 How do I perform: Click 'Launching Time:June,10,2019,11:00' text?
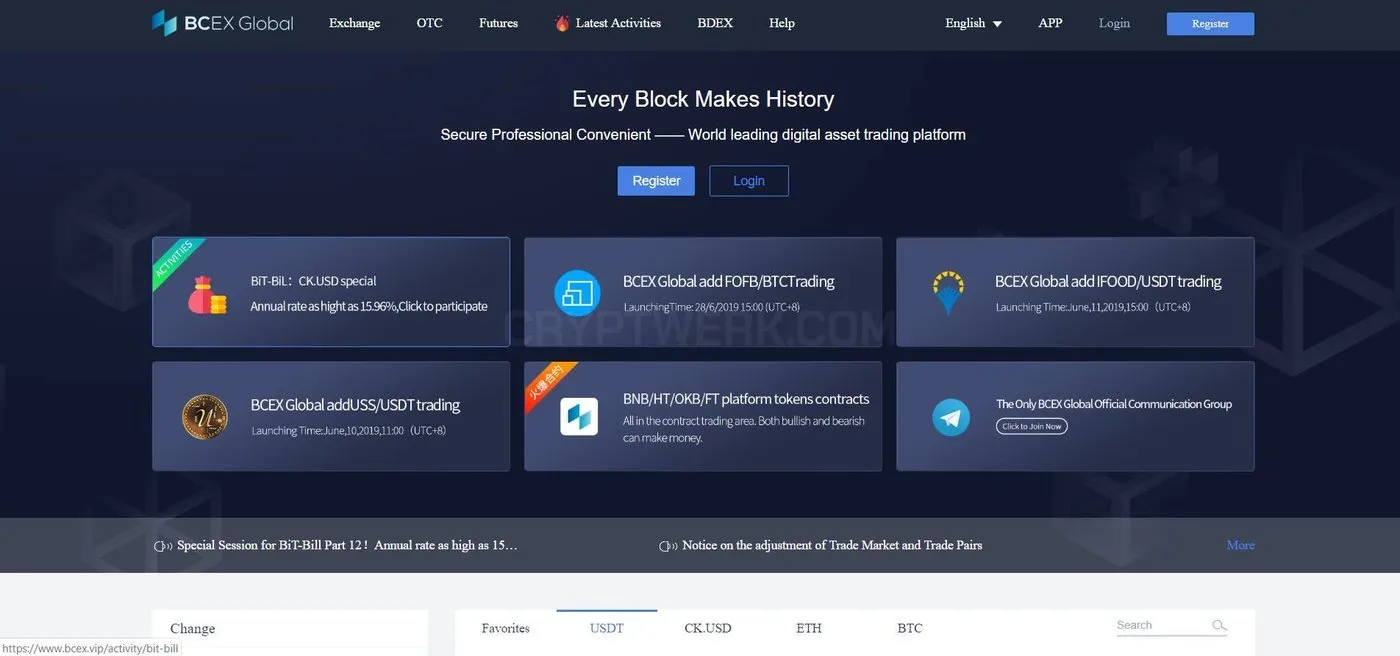348,431
